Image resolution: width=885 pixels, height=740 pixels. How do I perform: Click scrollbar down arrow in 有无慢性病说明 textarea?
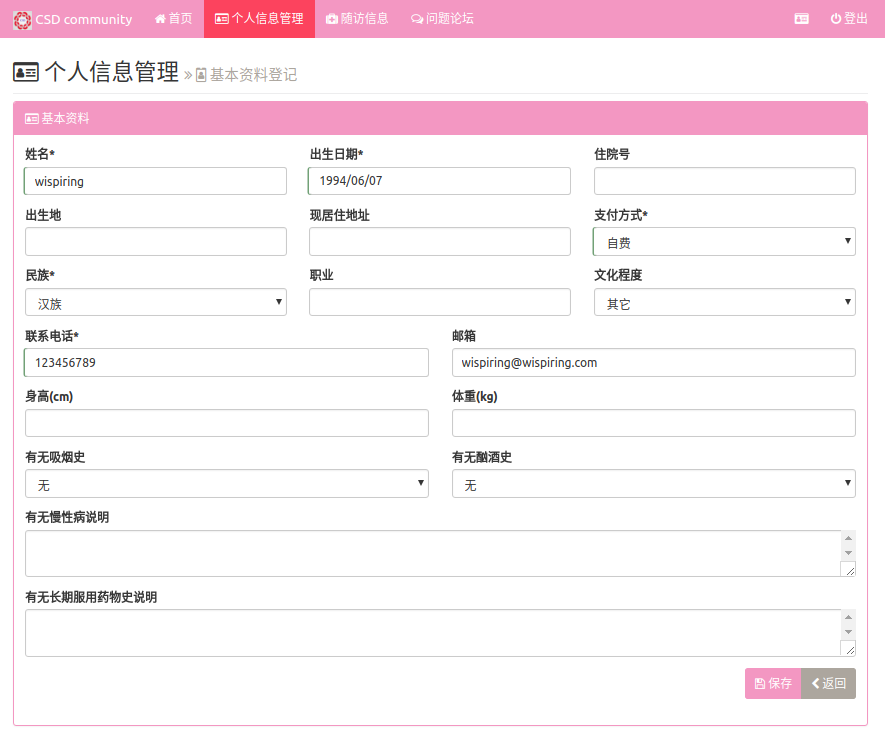848,553
